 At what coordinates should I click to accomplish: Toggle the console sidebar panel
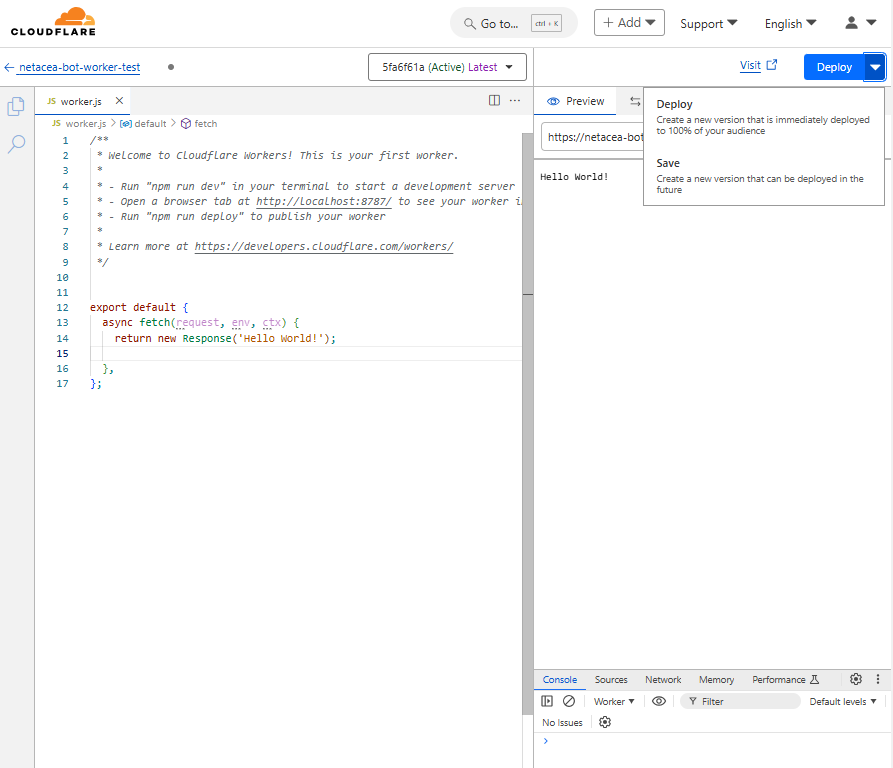548,701
